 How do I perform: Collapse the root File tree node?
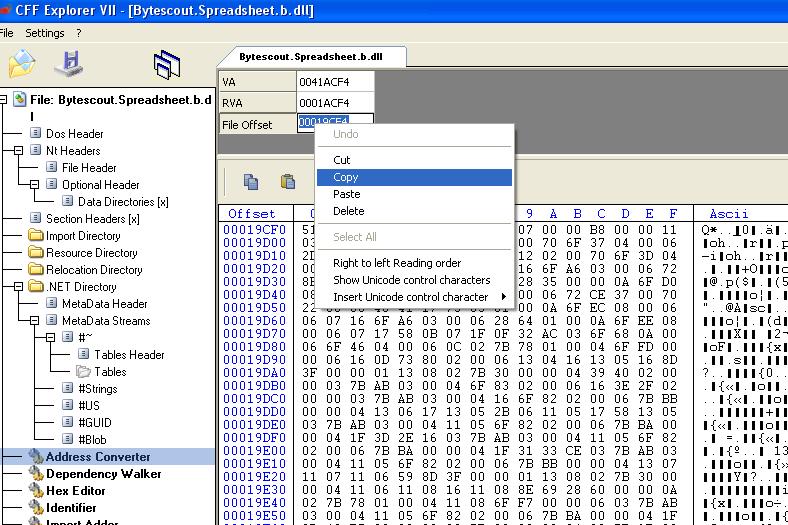(3, 99)
